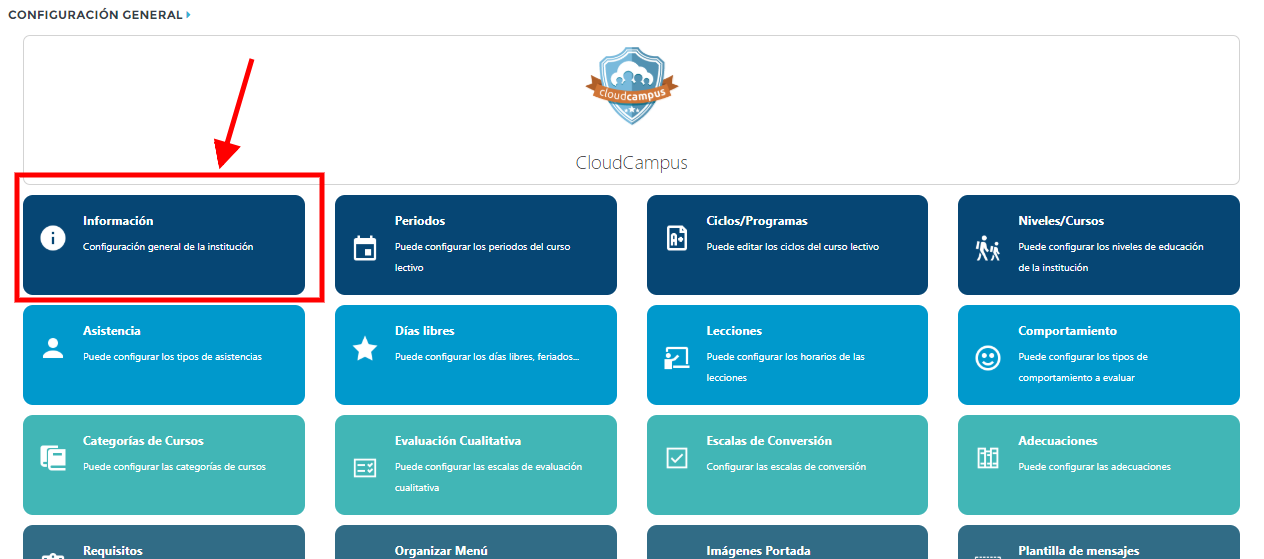Click the Escalas de Conversión checkbox icon

click(677, 458)
